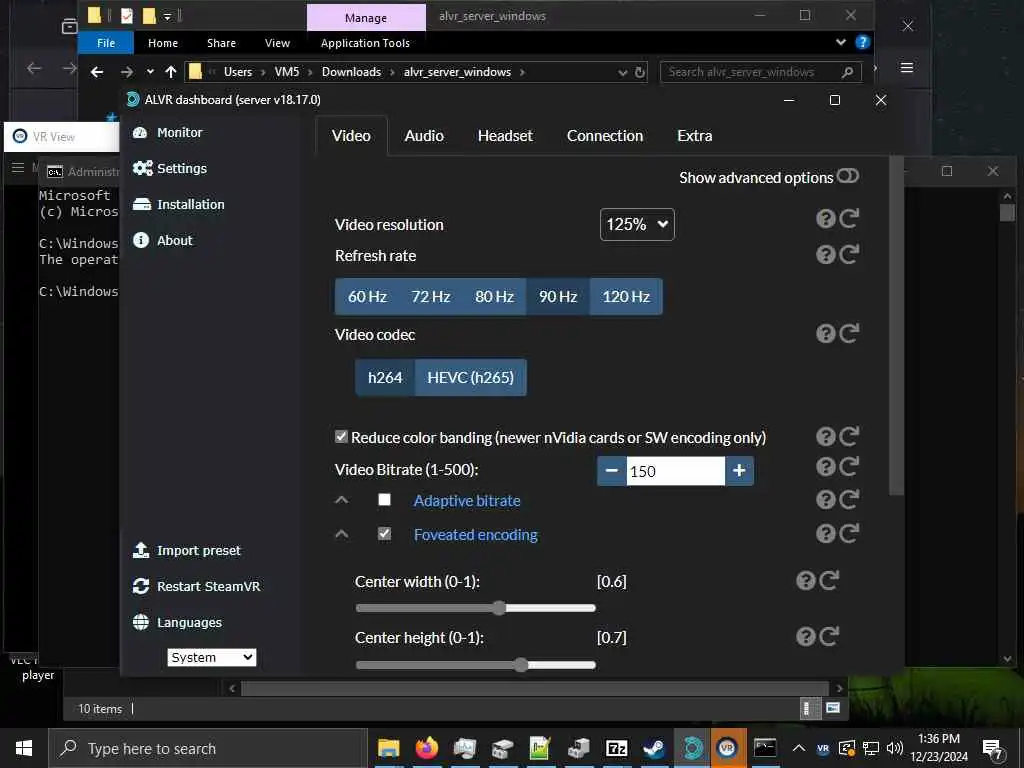Screen dimensions: 1024x768
Task: Open the About page
Action: 162,240
